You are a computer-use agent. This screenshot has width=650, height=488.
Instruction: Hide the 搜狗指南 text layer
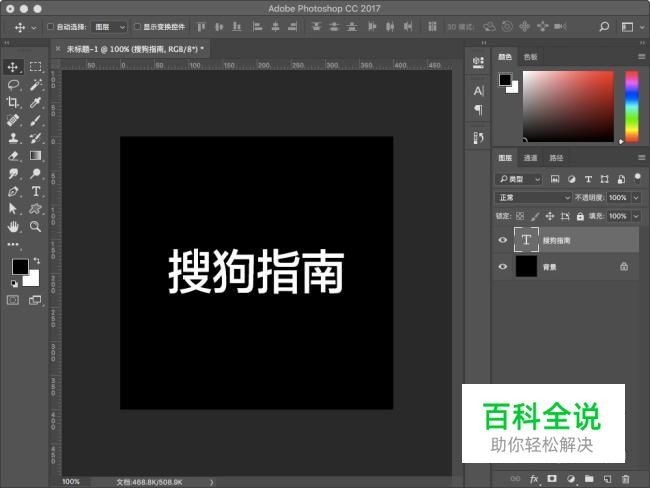[x=503, y=240]
